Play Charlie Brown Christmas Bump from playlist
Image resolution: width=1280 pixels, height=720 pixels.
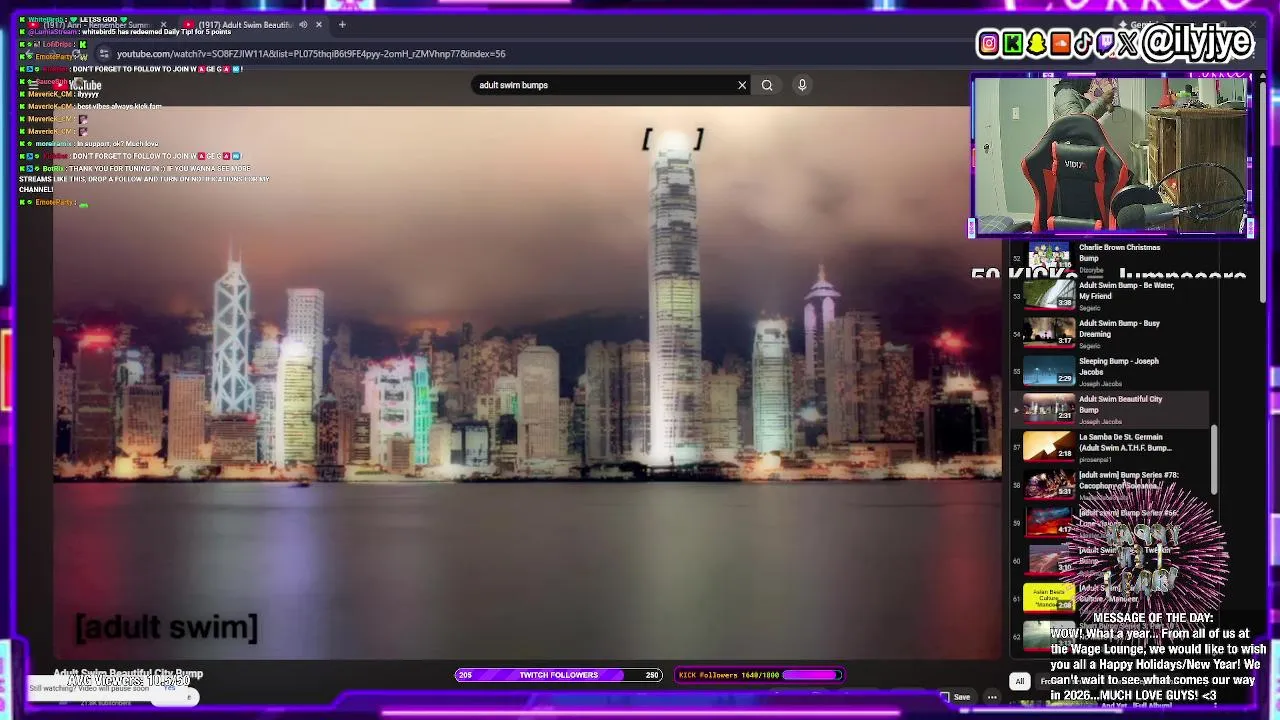[1110, 258]
